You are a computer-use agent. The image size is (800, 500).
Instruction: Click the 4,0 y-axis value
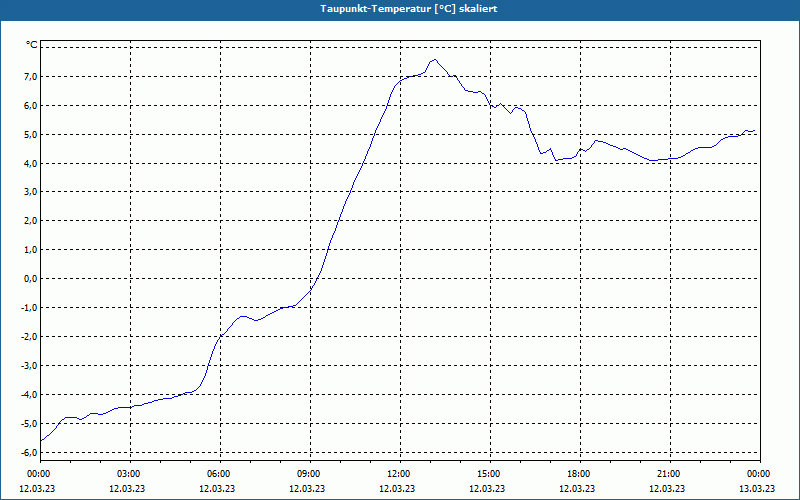(30, 163)
